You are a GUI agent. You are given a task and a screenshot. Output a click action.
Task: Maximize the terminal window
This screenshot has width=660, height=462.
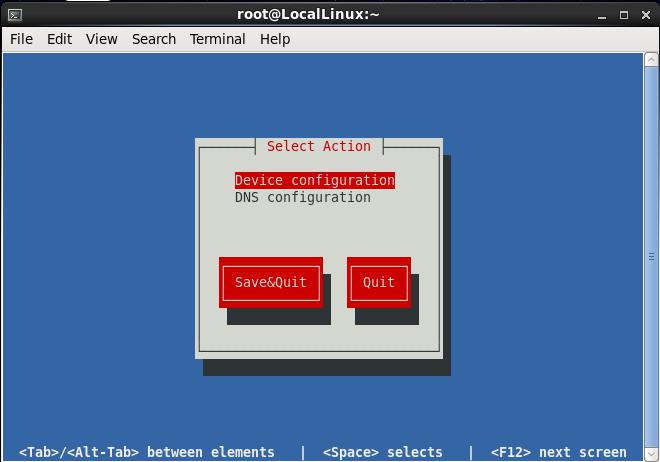(x=624, y=16)
